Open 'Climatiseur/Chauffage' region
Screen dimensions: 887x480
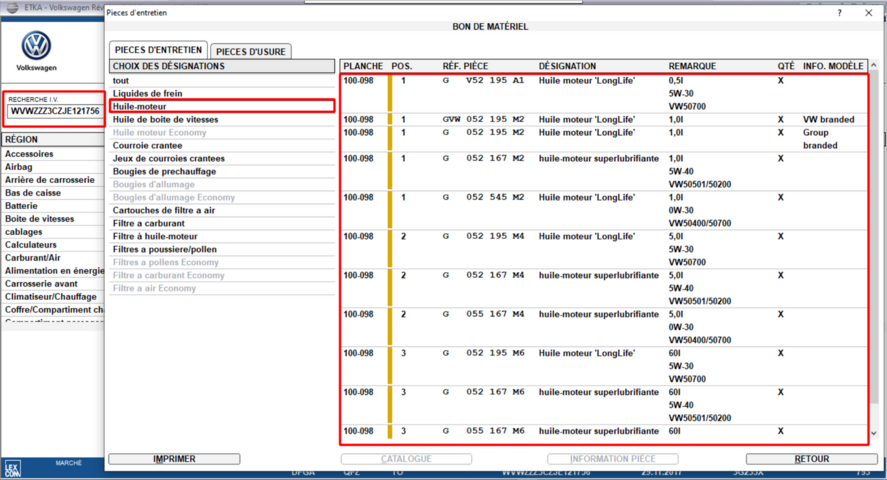point(53,297)
